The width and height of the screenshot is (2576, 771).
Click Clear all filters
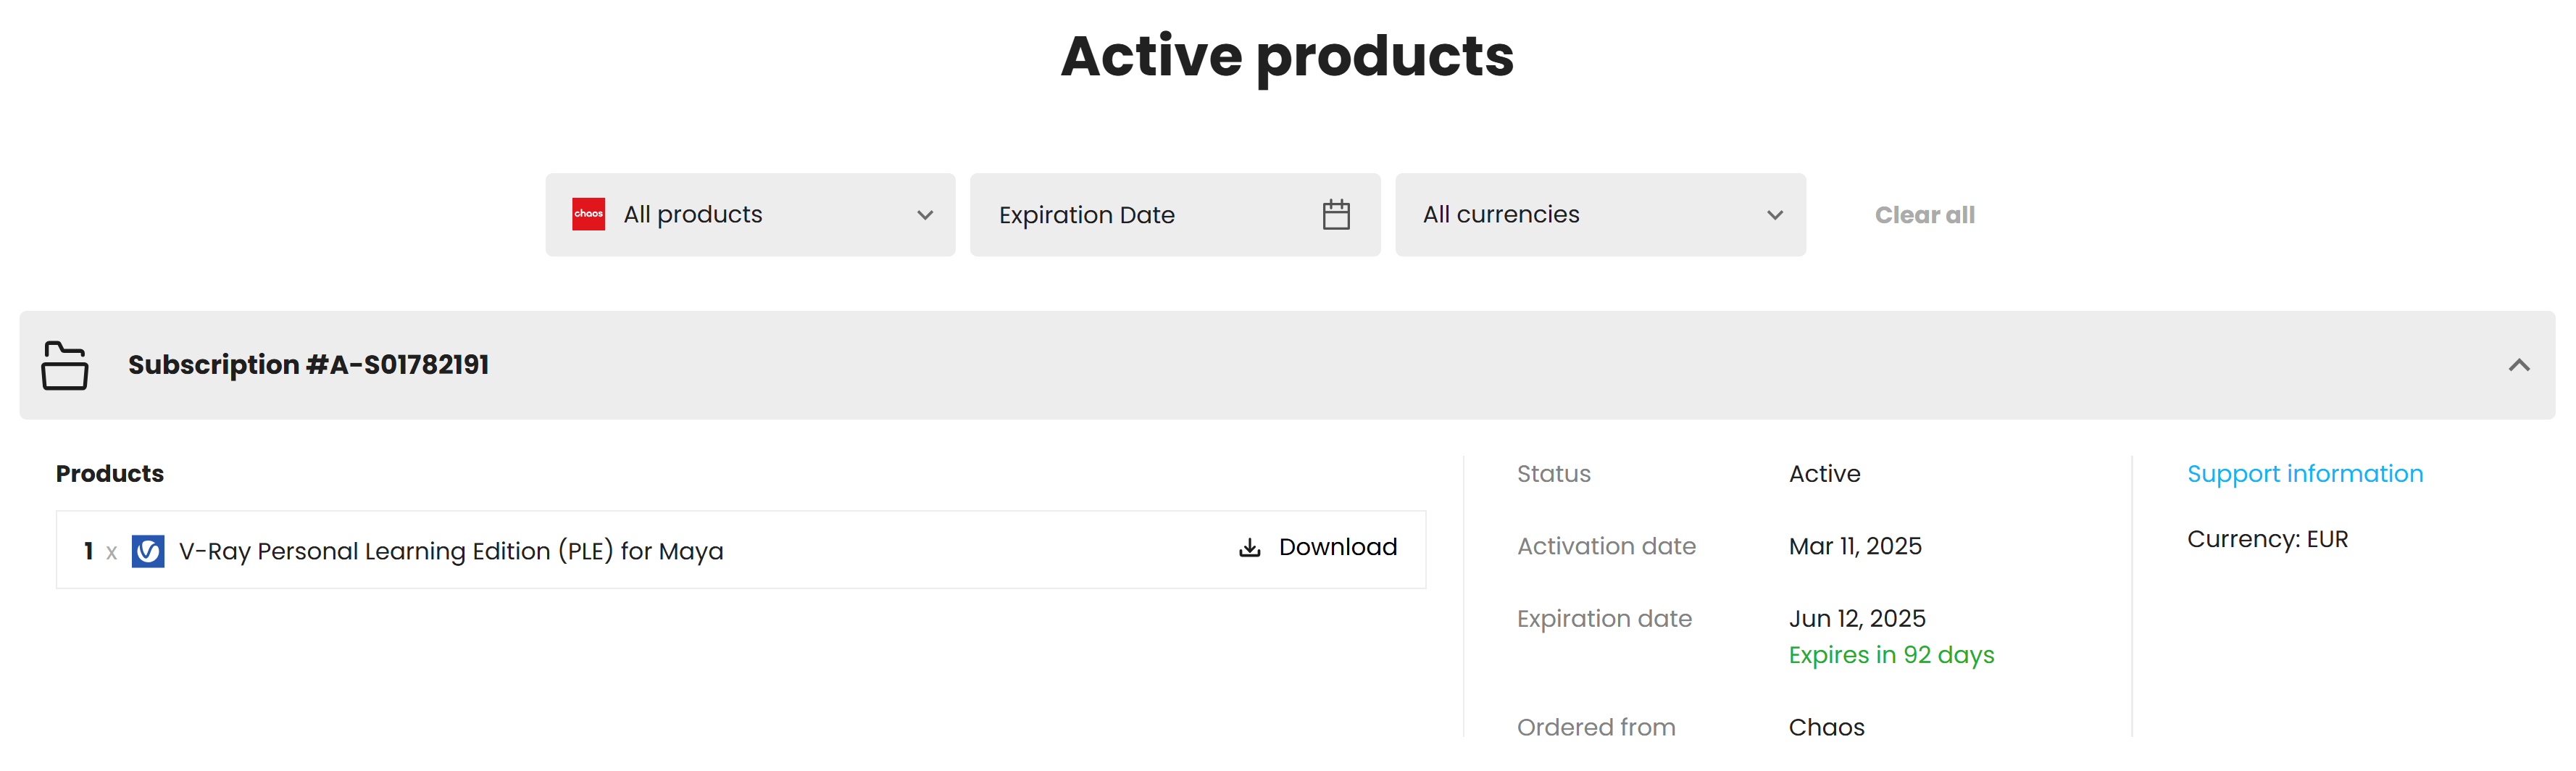click(x=1924, y=215)
